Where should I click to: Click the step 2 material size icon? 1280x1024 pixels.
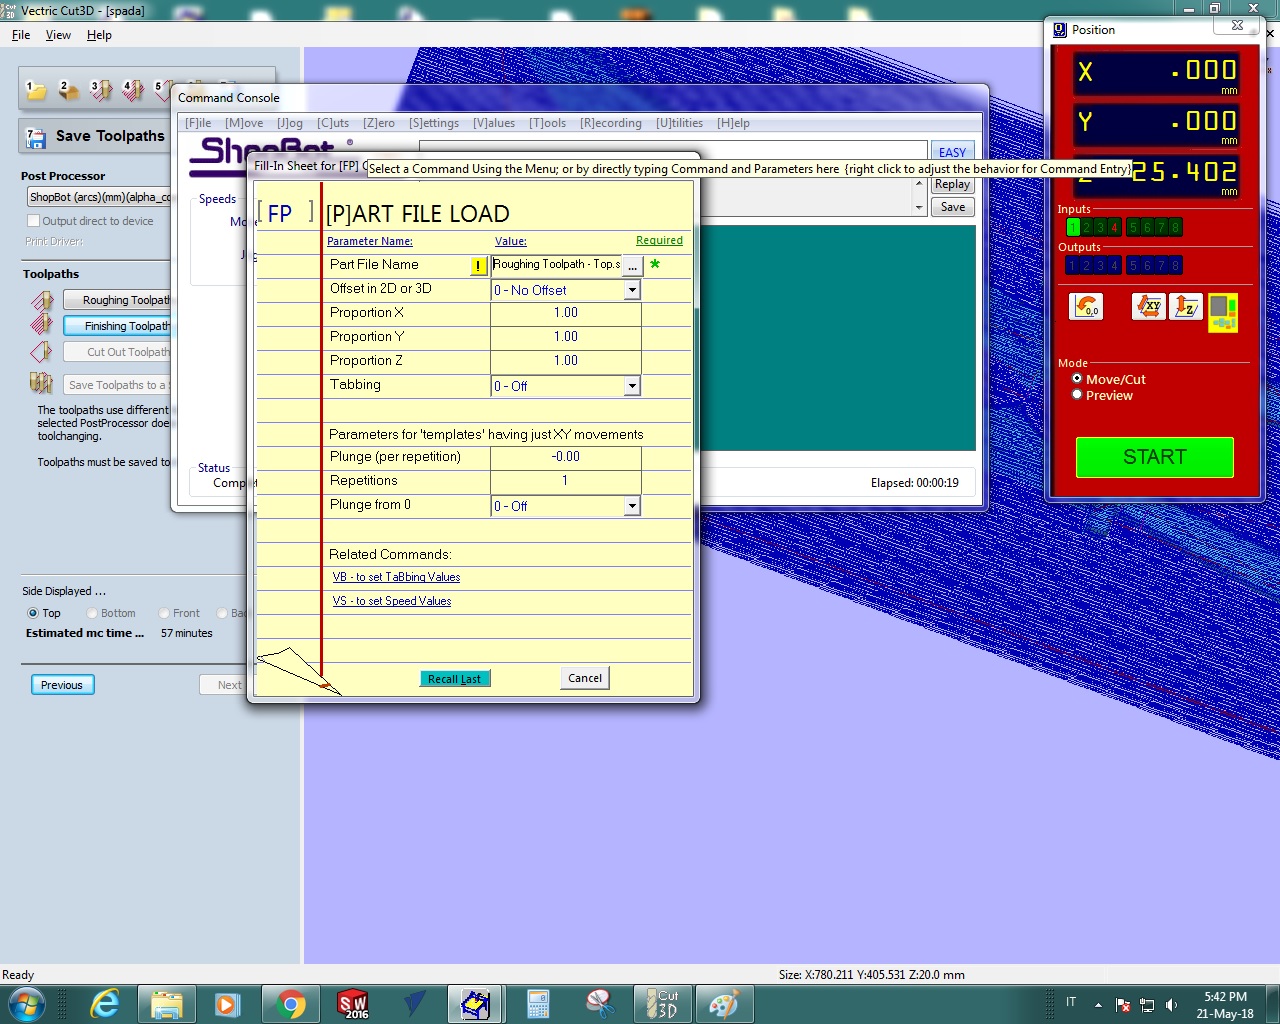[x=68, y=91]
